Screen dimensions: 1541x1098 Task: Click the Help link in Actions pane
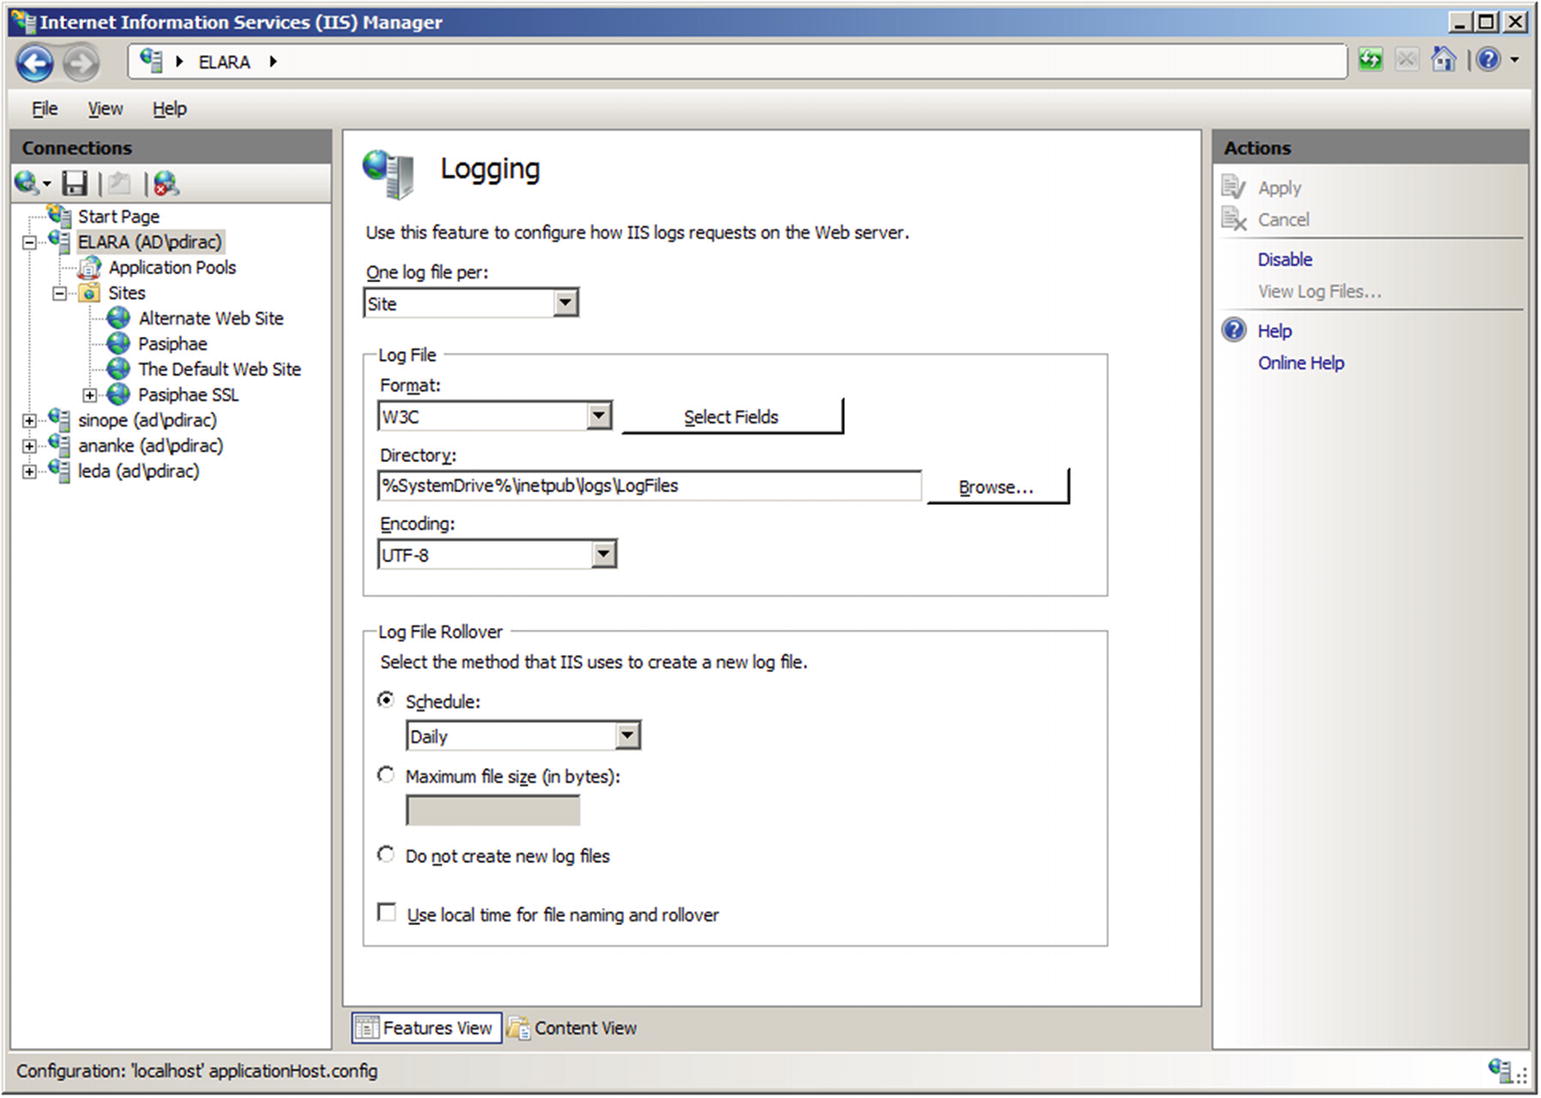click(x=1275, y=330)
